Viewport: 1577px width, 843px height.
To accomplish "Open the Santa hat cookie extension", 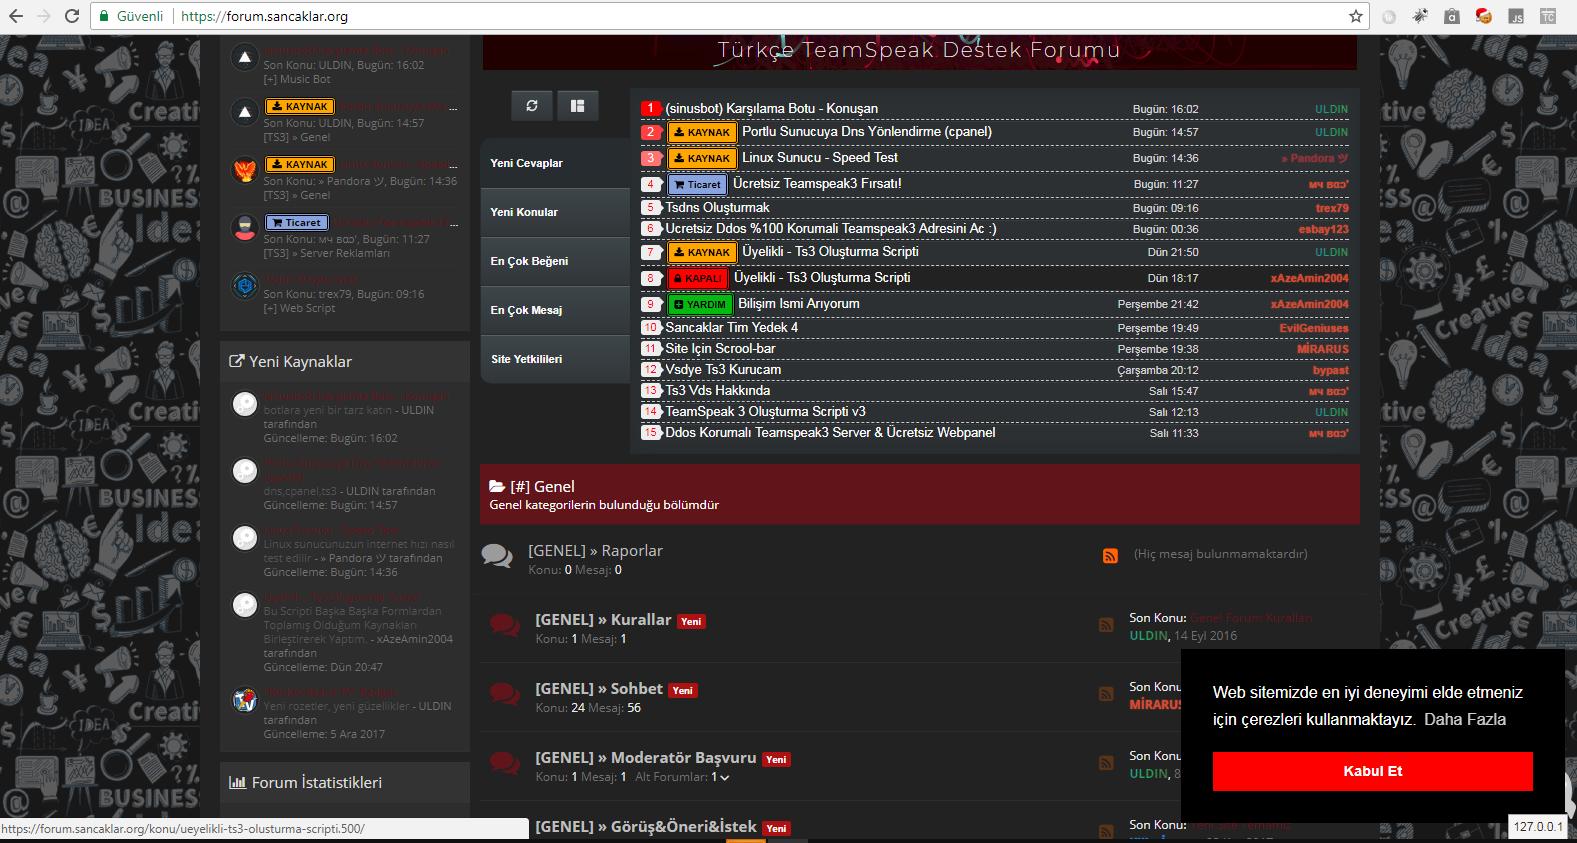I will coord(1484,16).
